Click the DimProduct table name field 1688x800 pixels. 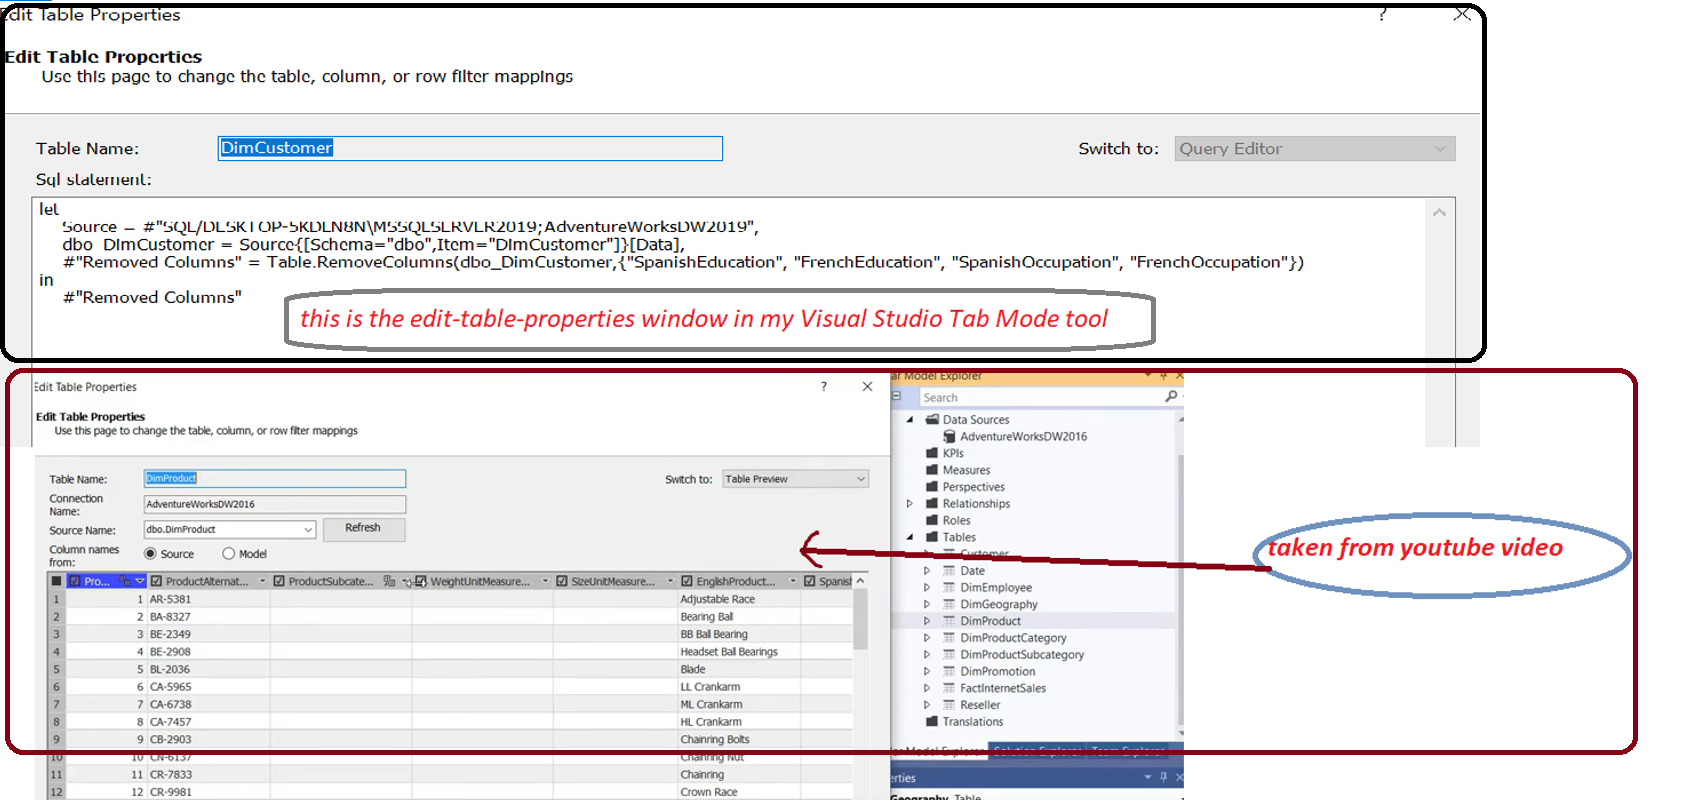[274, 478]
